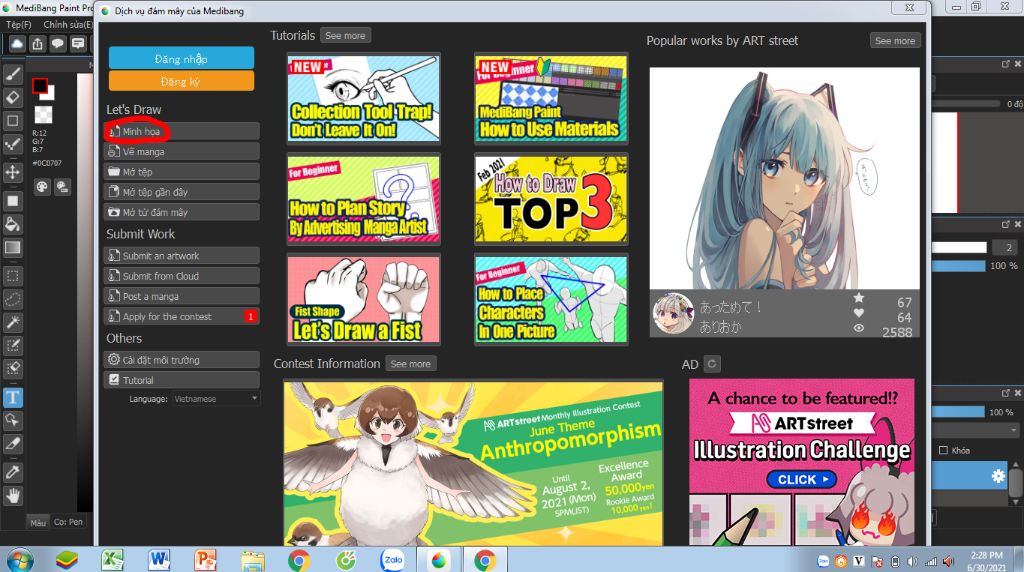Image resolution: width=1024 pixels, height=572 pixels.
Task: Open Let's Draw a Fist tutorial
Action: pyautogui.click(x=364, y=300)
